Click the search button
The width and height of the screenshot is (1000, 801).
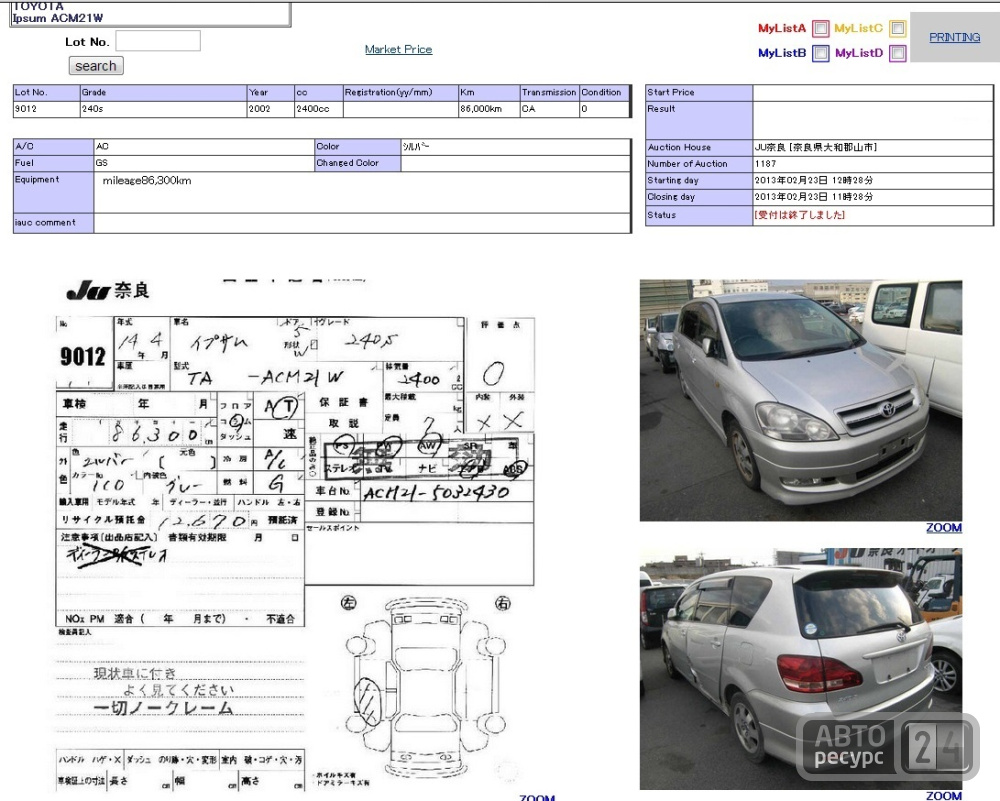coord(96,66)
